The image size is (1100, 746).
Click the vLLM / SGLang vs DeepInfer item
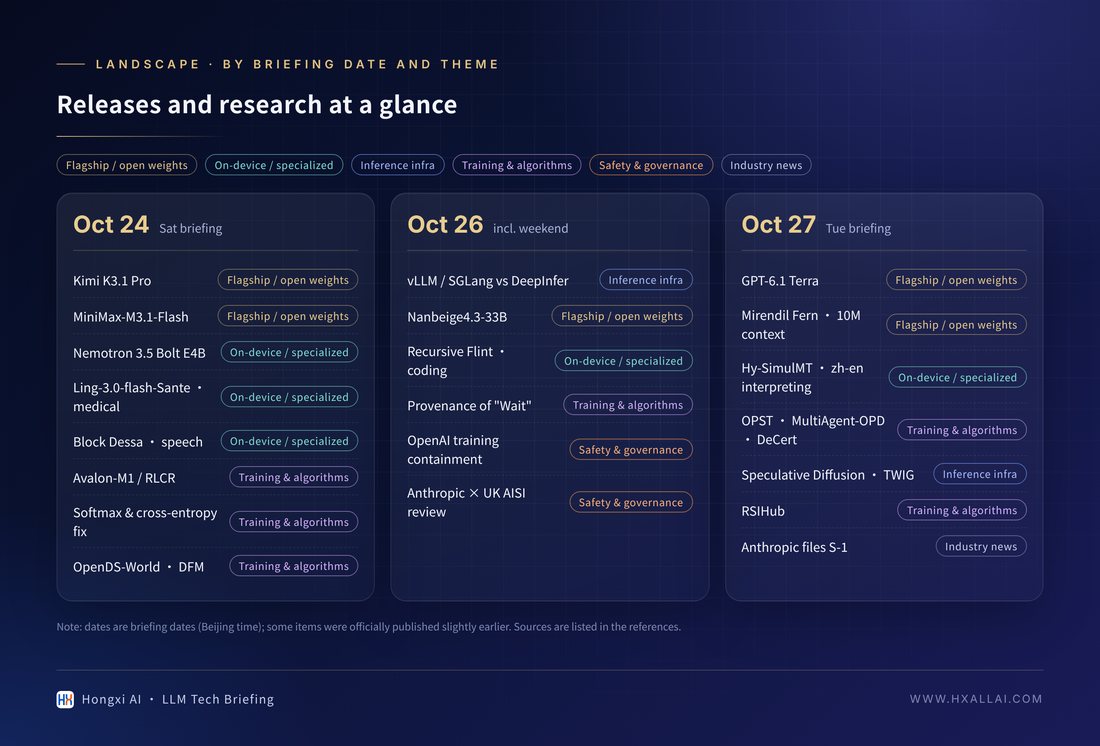(488, 280)
